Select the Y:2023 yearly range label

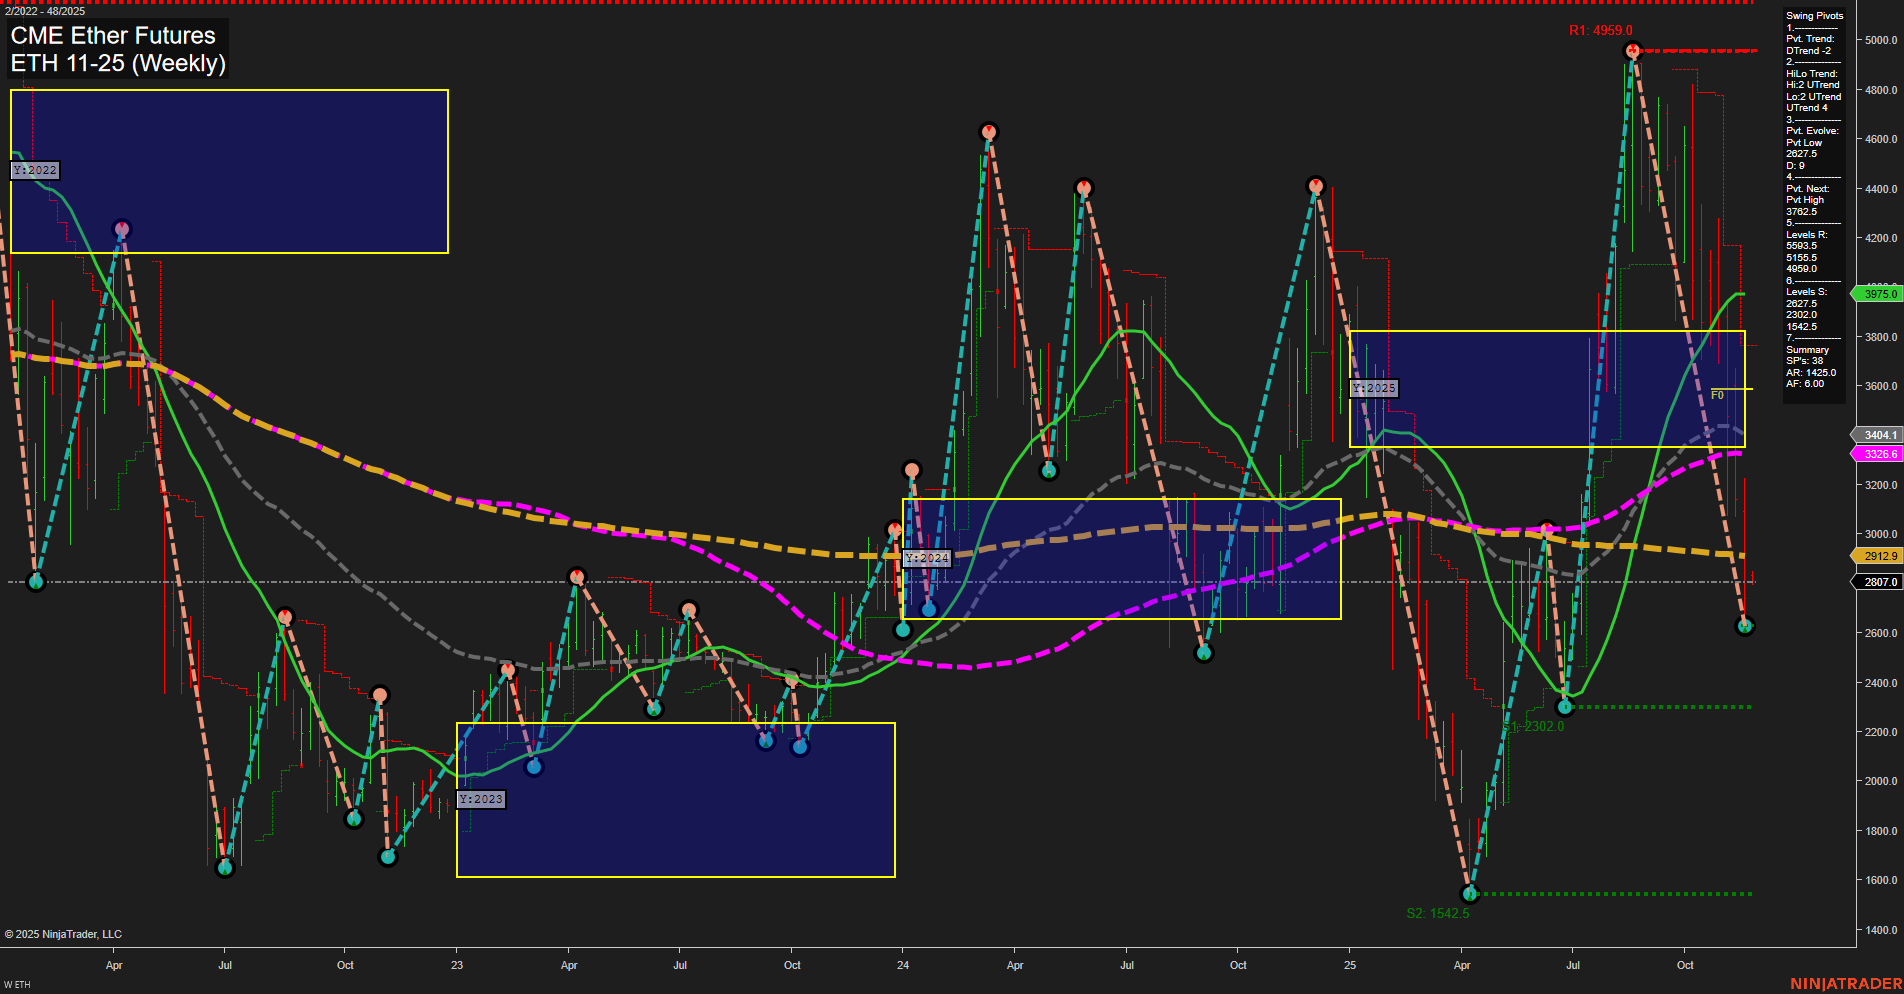481,799
